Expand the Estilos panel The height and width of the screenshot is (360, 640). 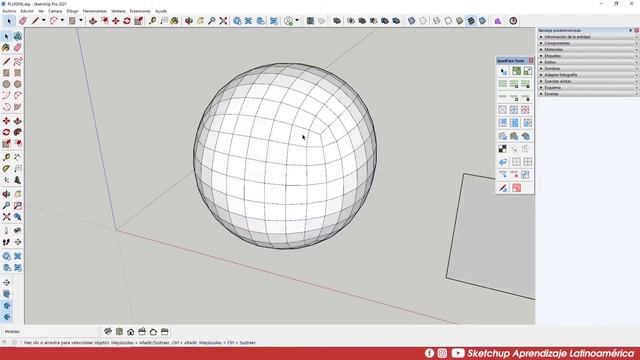588,62
